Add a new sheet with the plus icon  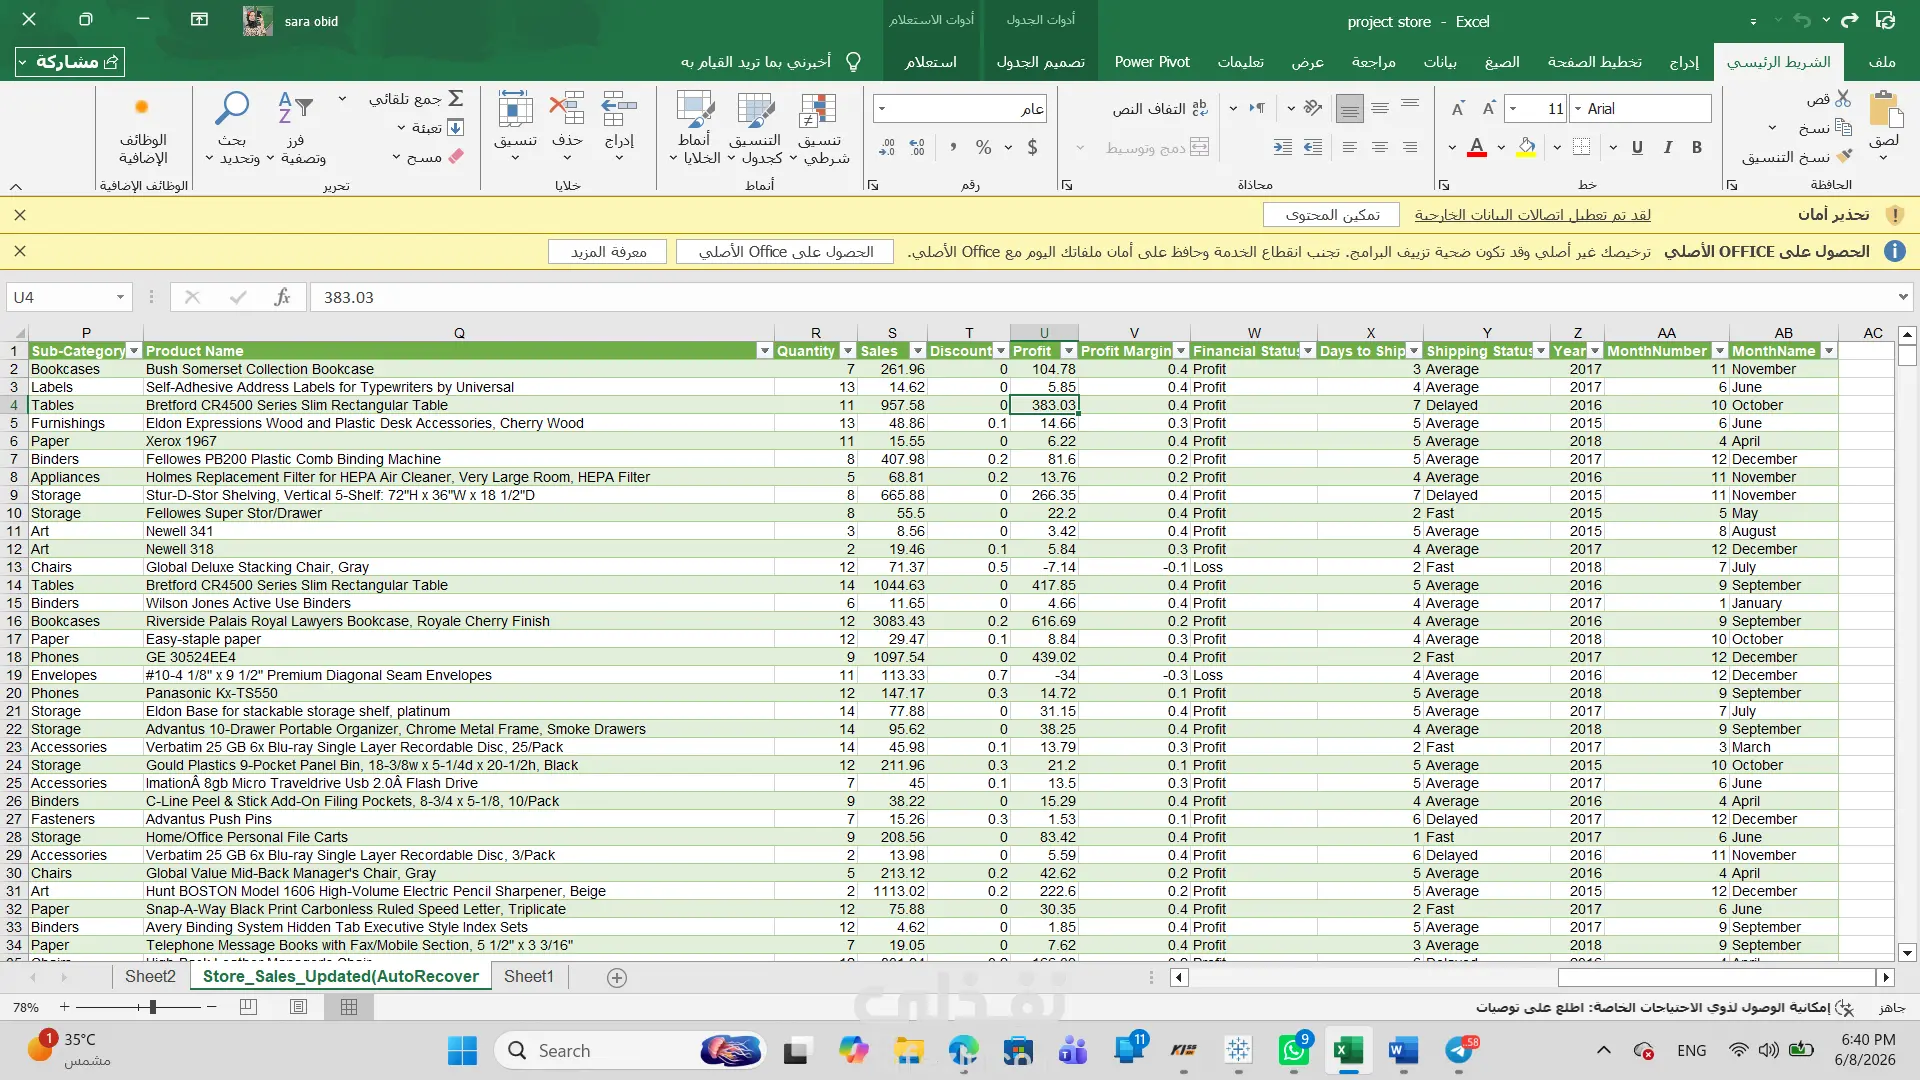click(617, 978)
